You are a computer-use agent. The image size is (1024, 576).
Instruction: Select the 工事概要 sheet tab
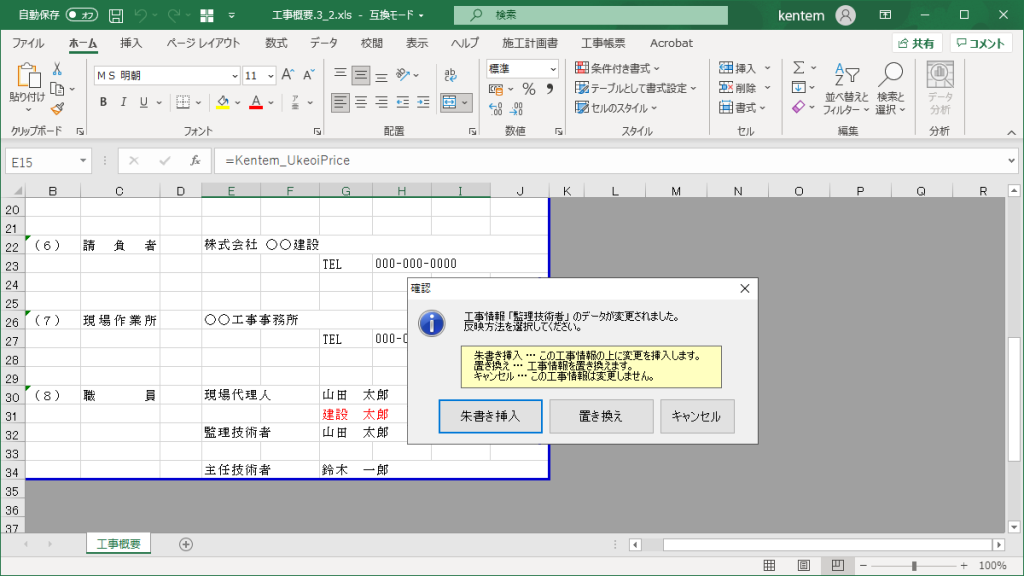(x=119, y=543)
